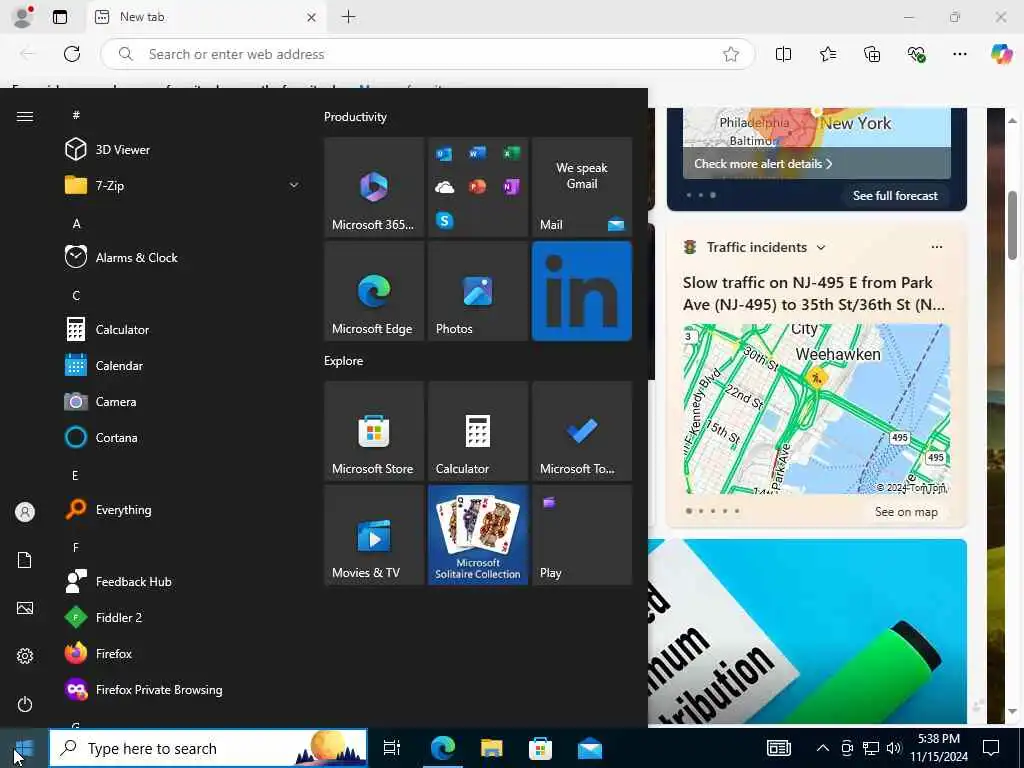Add this page to favorites star

[x=731, y=54]
